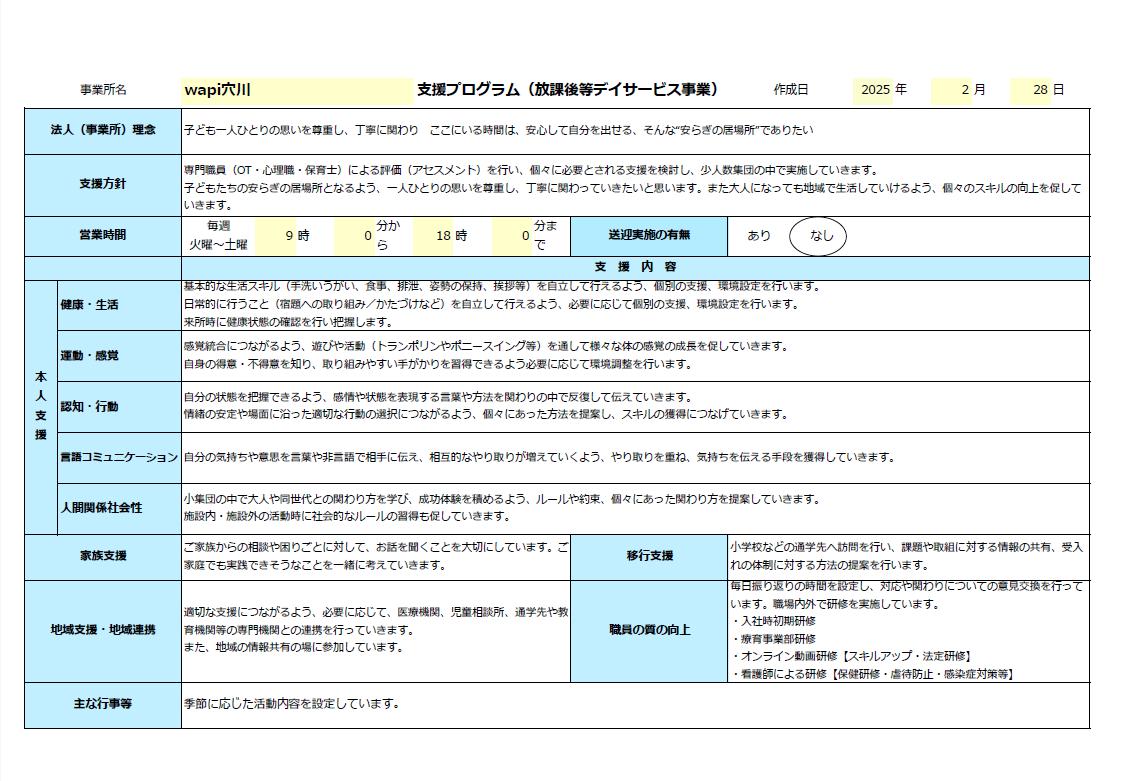Select the 支援方針 label cell
Screen dimensions: 1121x781
103,184
